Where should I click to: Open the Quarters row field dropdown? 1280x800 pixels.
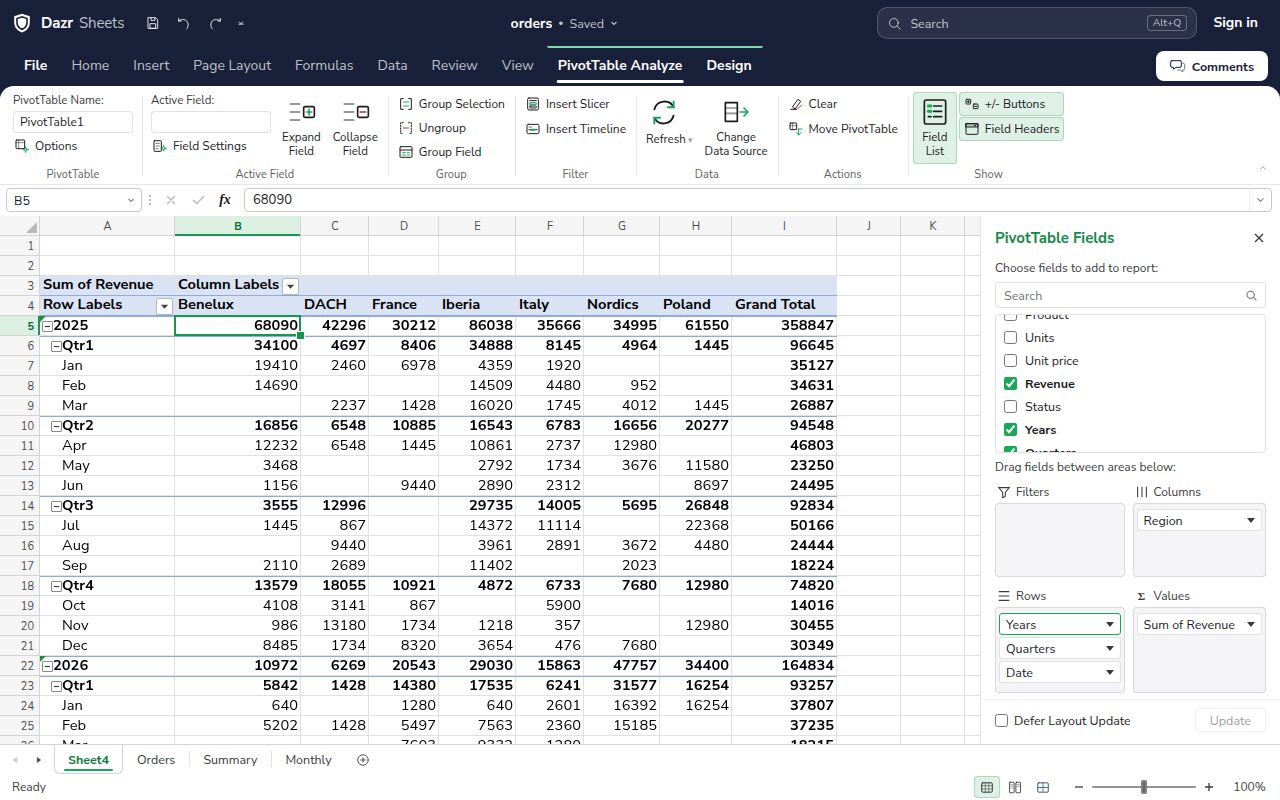coord(1110,649)
